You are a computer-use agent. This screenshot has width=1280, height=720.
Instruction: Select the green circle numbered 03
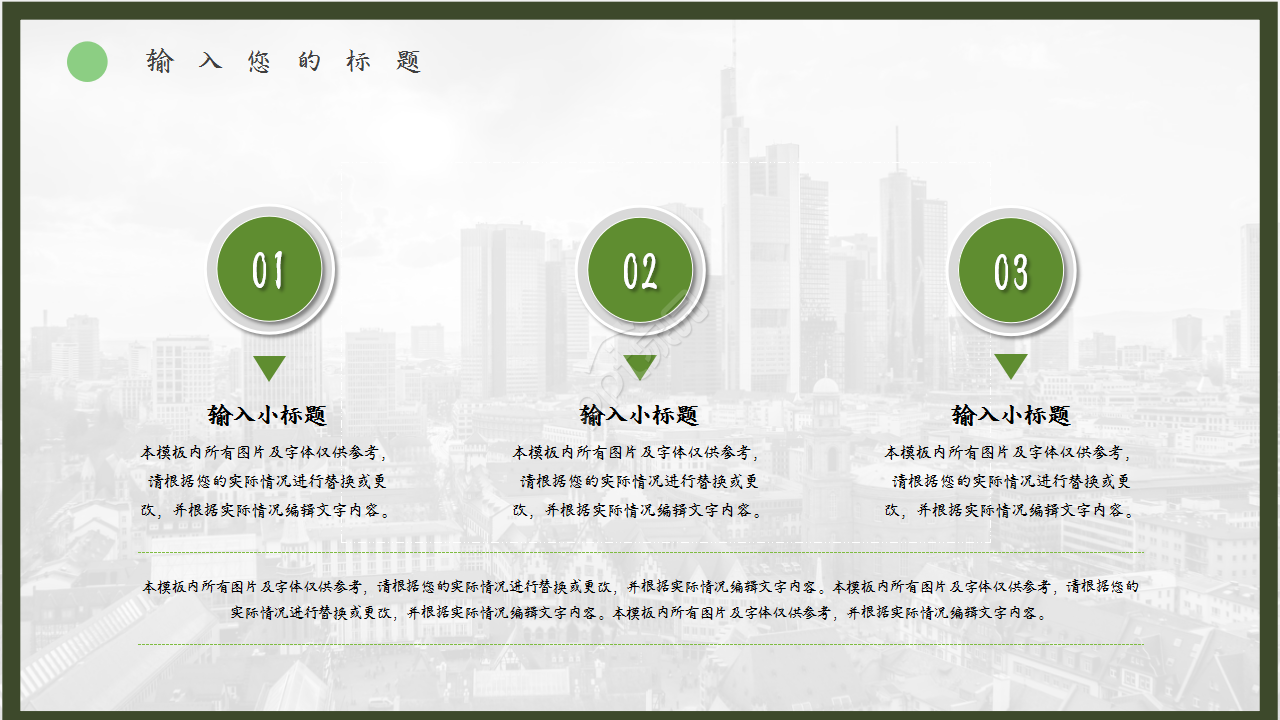tap(1012, 268)
